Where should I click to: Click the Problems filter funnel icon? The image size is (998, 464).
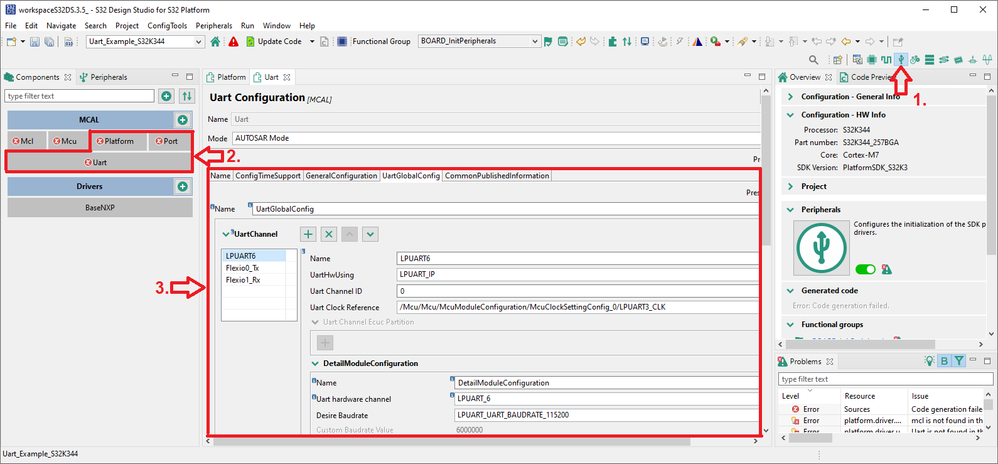[959, 361]
